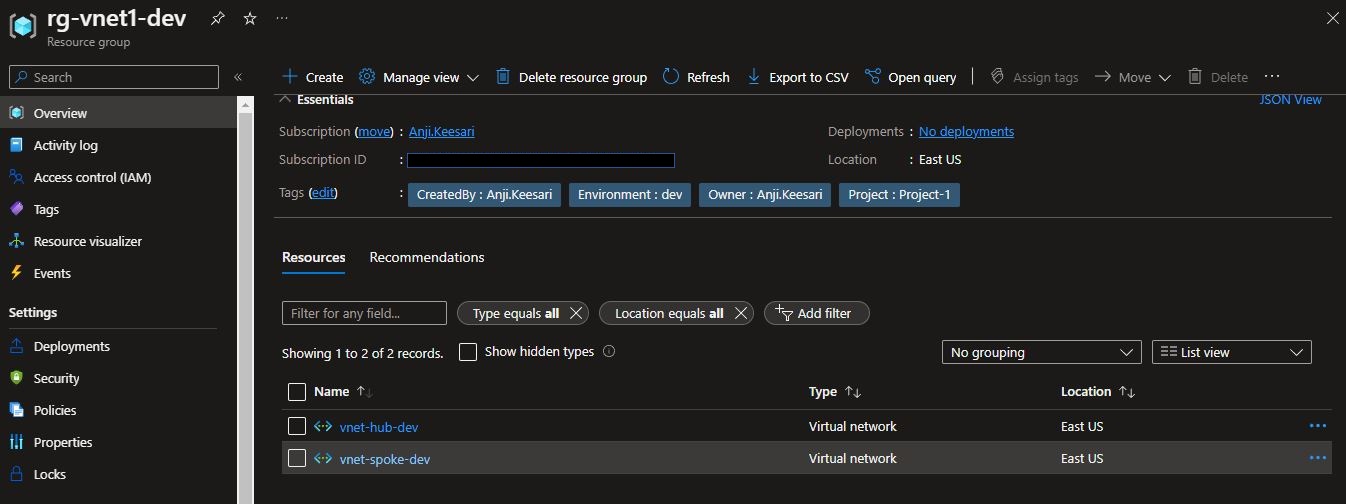Open Deployments under Settings
Screen dimensions: 1346x504
pos(119,346)
